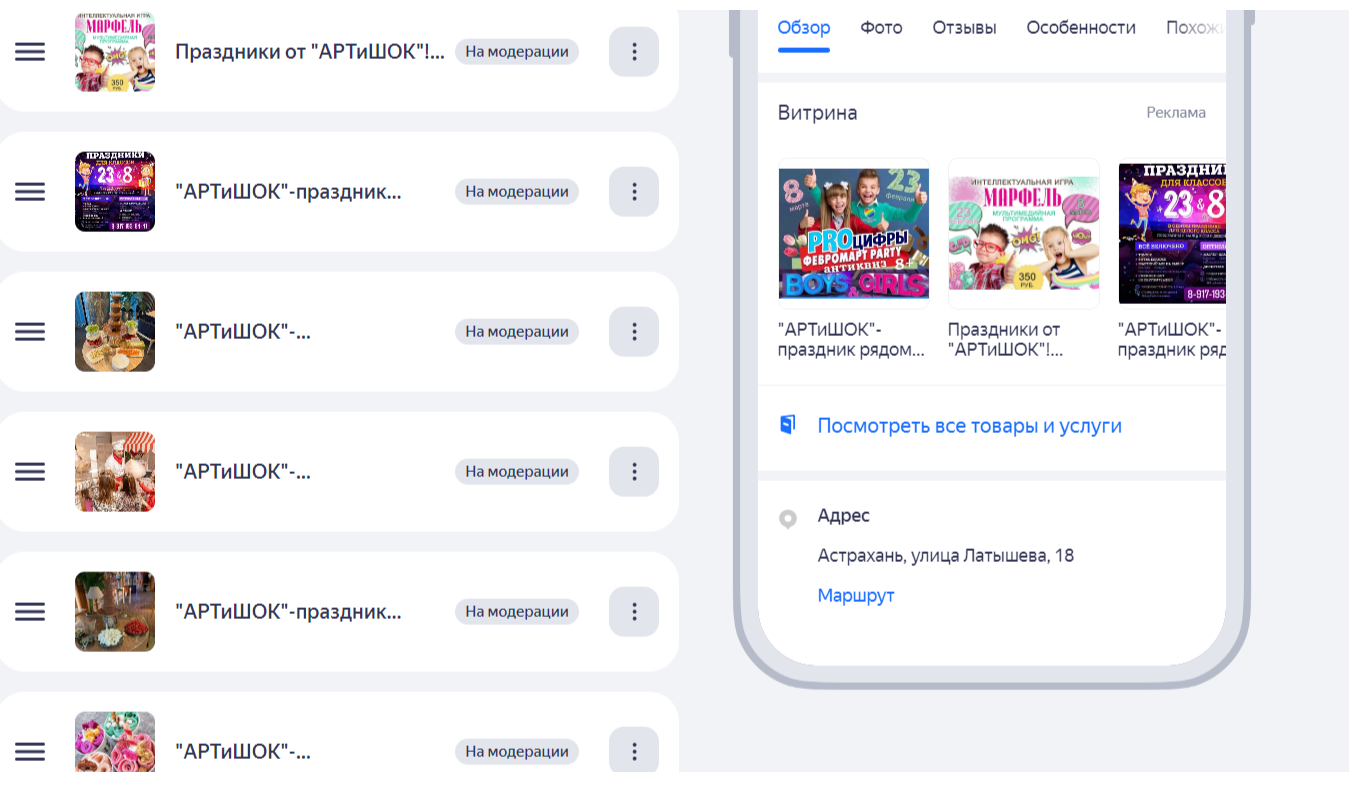The width and height of the screenshot is (1349, 794).
Task: Click the catalog icon beside "Посмотреть все товары"
Action: [x=788, y=425]
